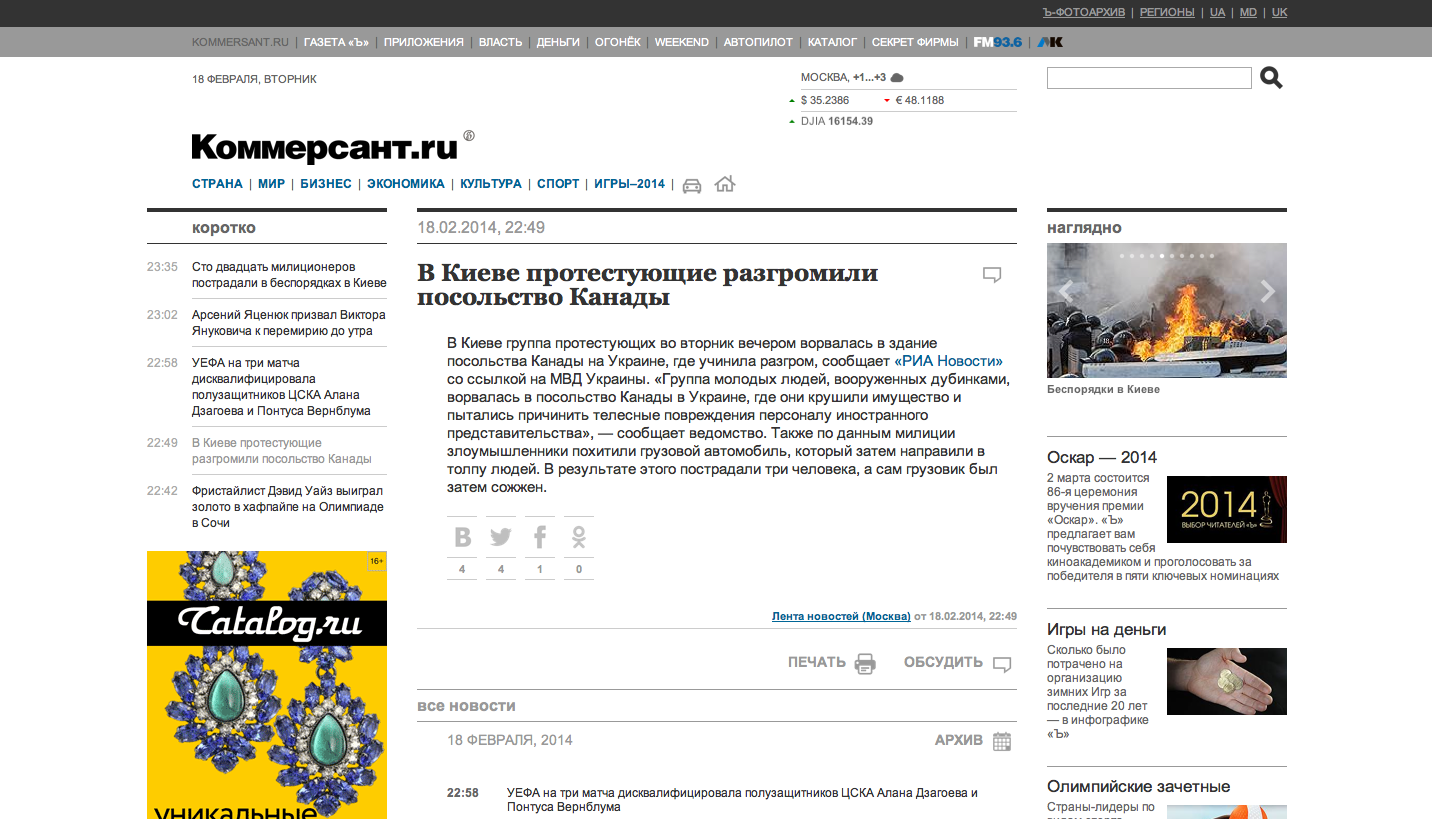
Task: Click inside the search input field
Action: pyautogui.click(x=1149, y=78)
